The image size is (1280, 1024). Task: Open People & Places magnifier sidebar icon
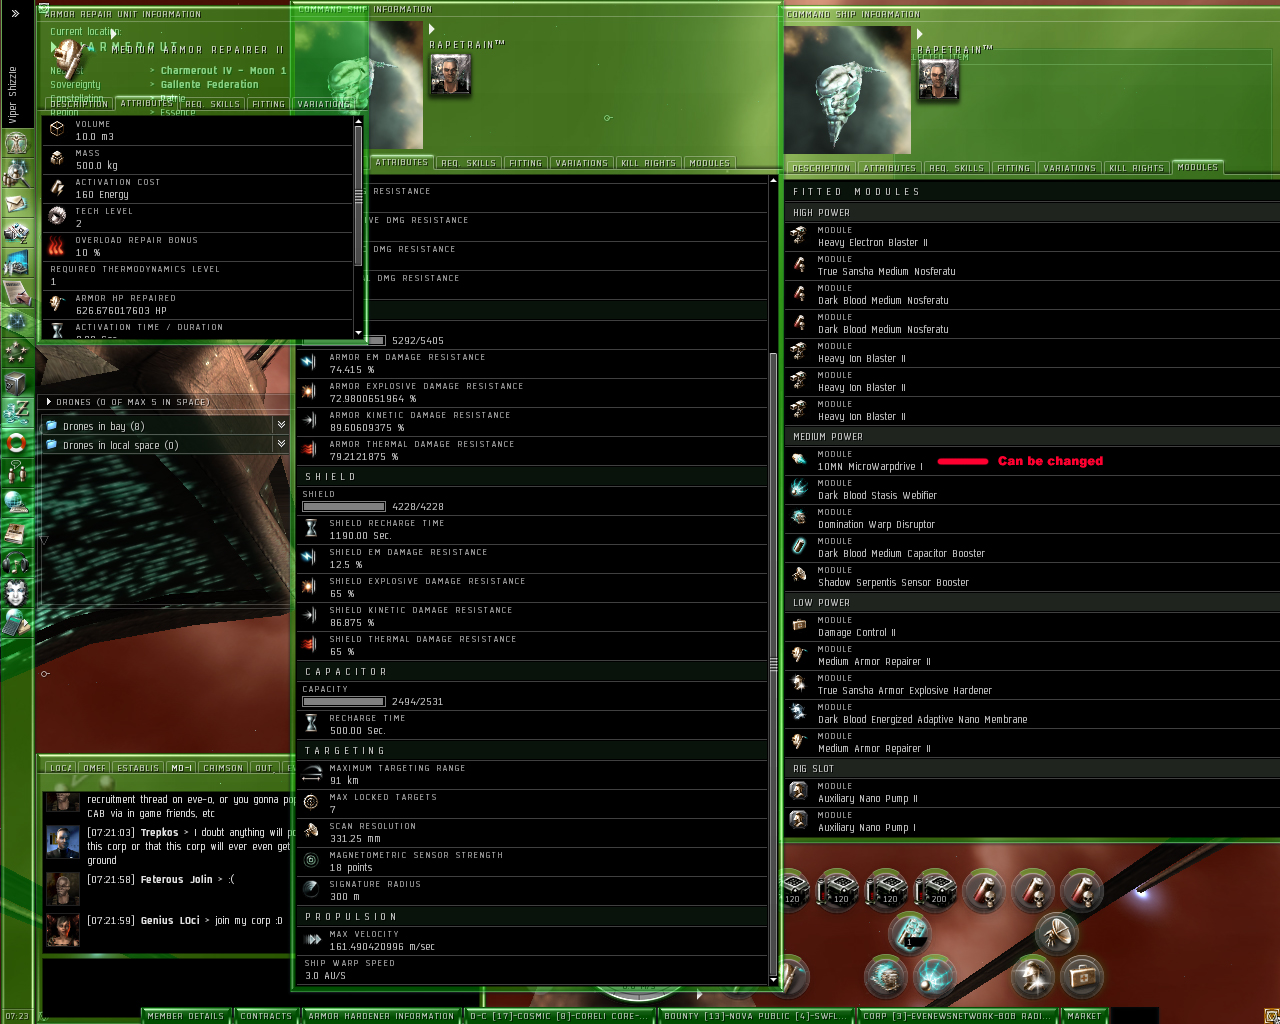(16, 173)
